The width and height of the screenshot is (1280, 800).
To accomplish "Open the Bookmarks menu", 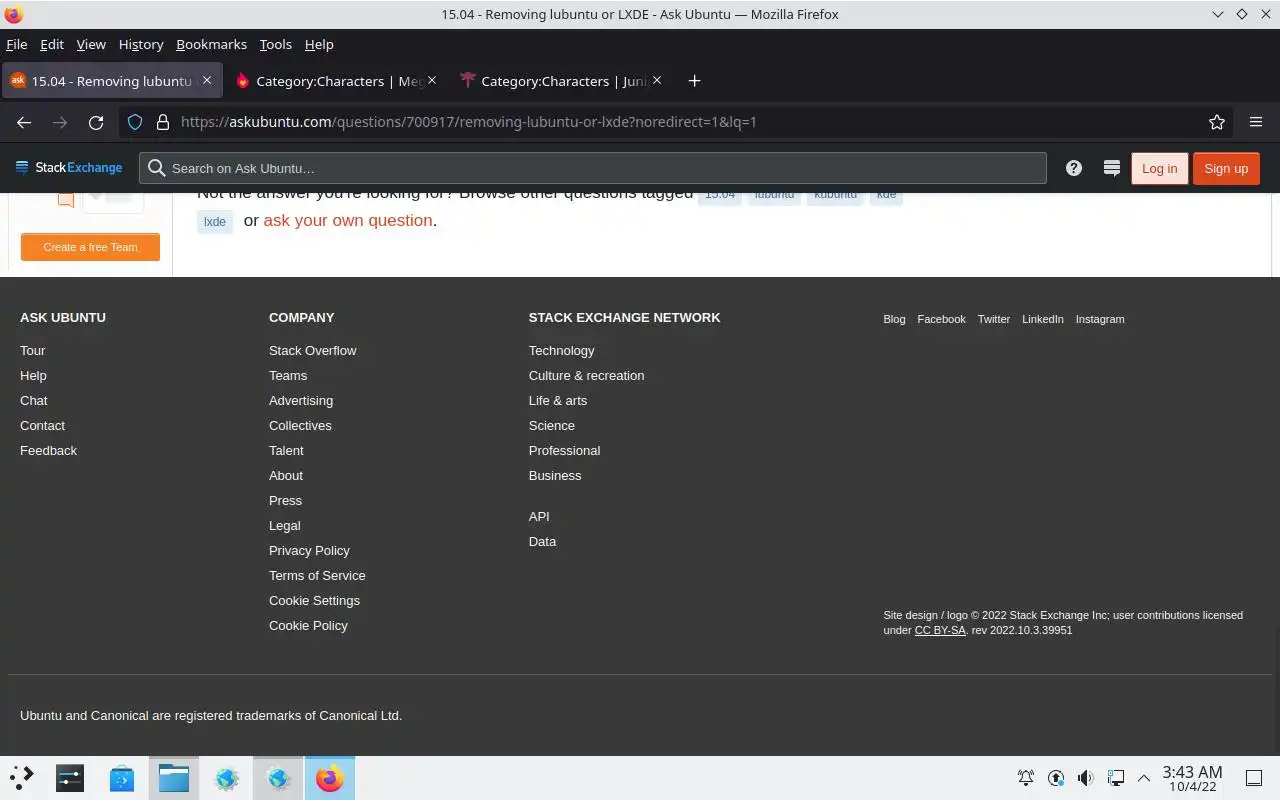I will pyautogui.click(x=211, y=44).
